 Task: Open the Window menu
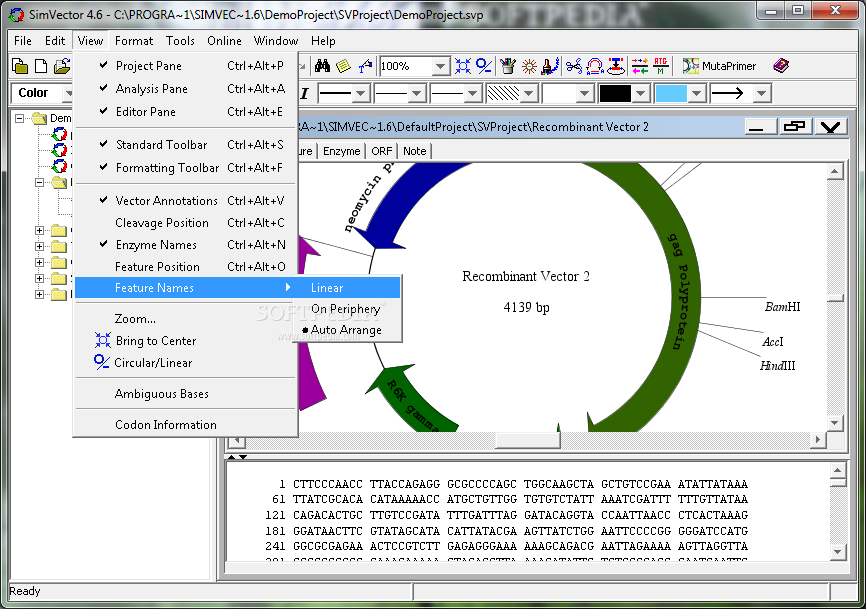tap(276, 41)
